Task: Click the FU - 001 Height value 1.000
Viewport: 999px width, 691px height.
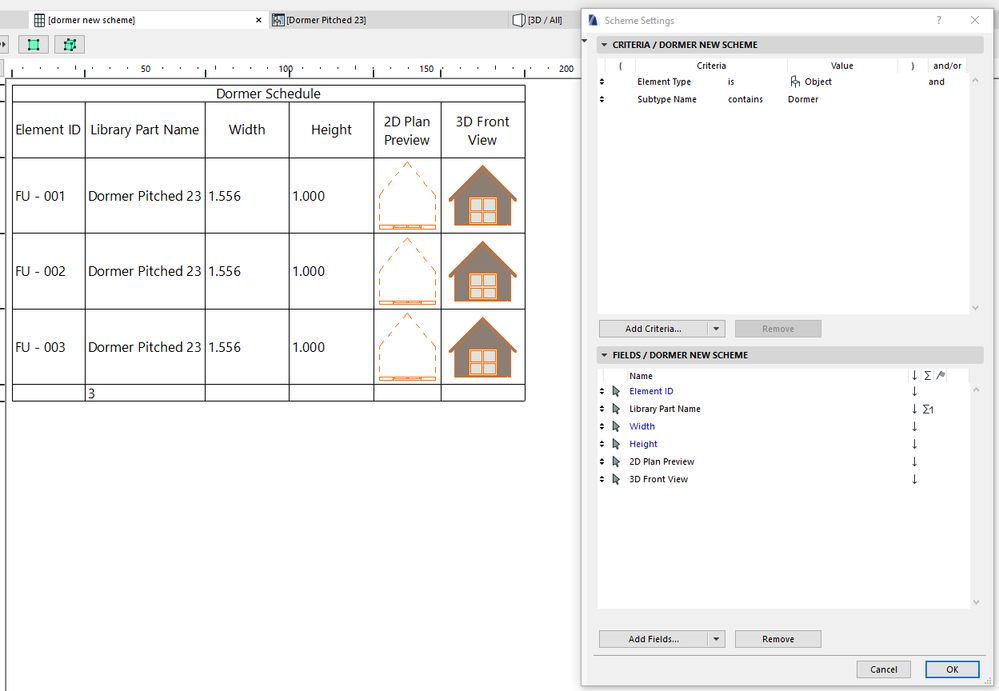Action: (x=308, y=196)
